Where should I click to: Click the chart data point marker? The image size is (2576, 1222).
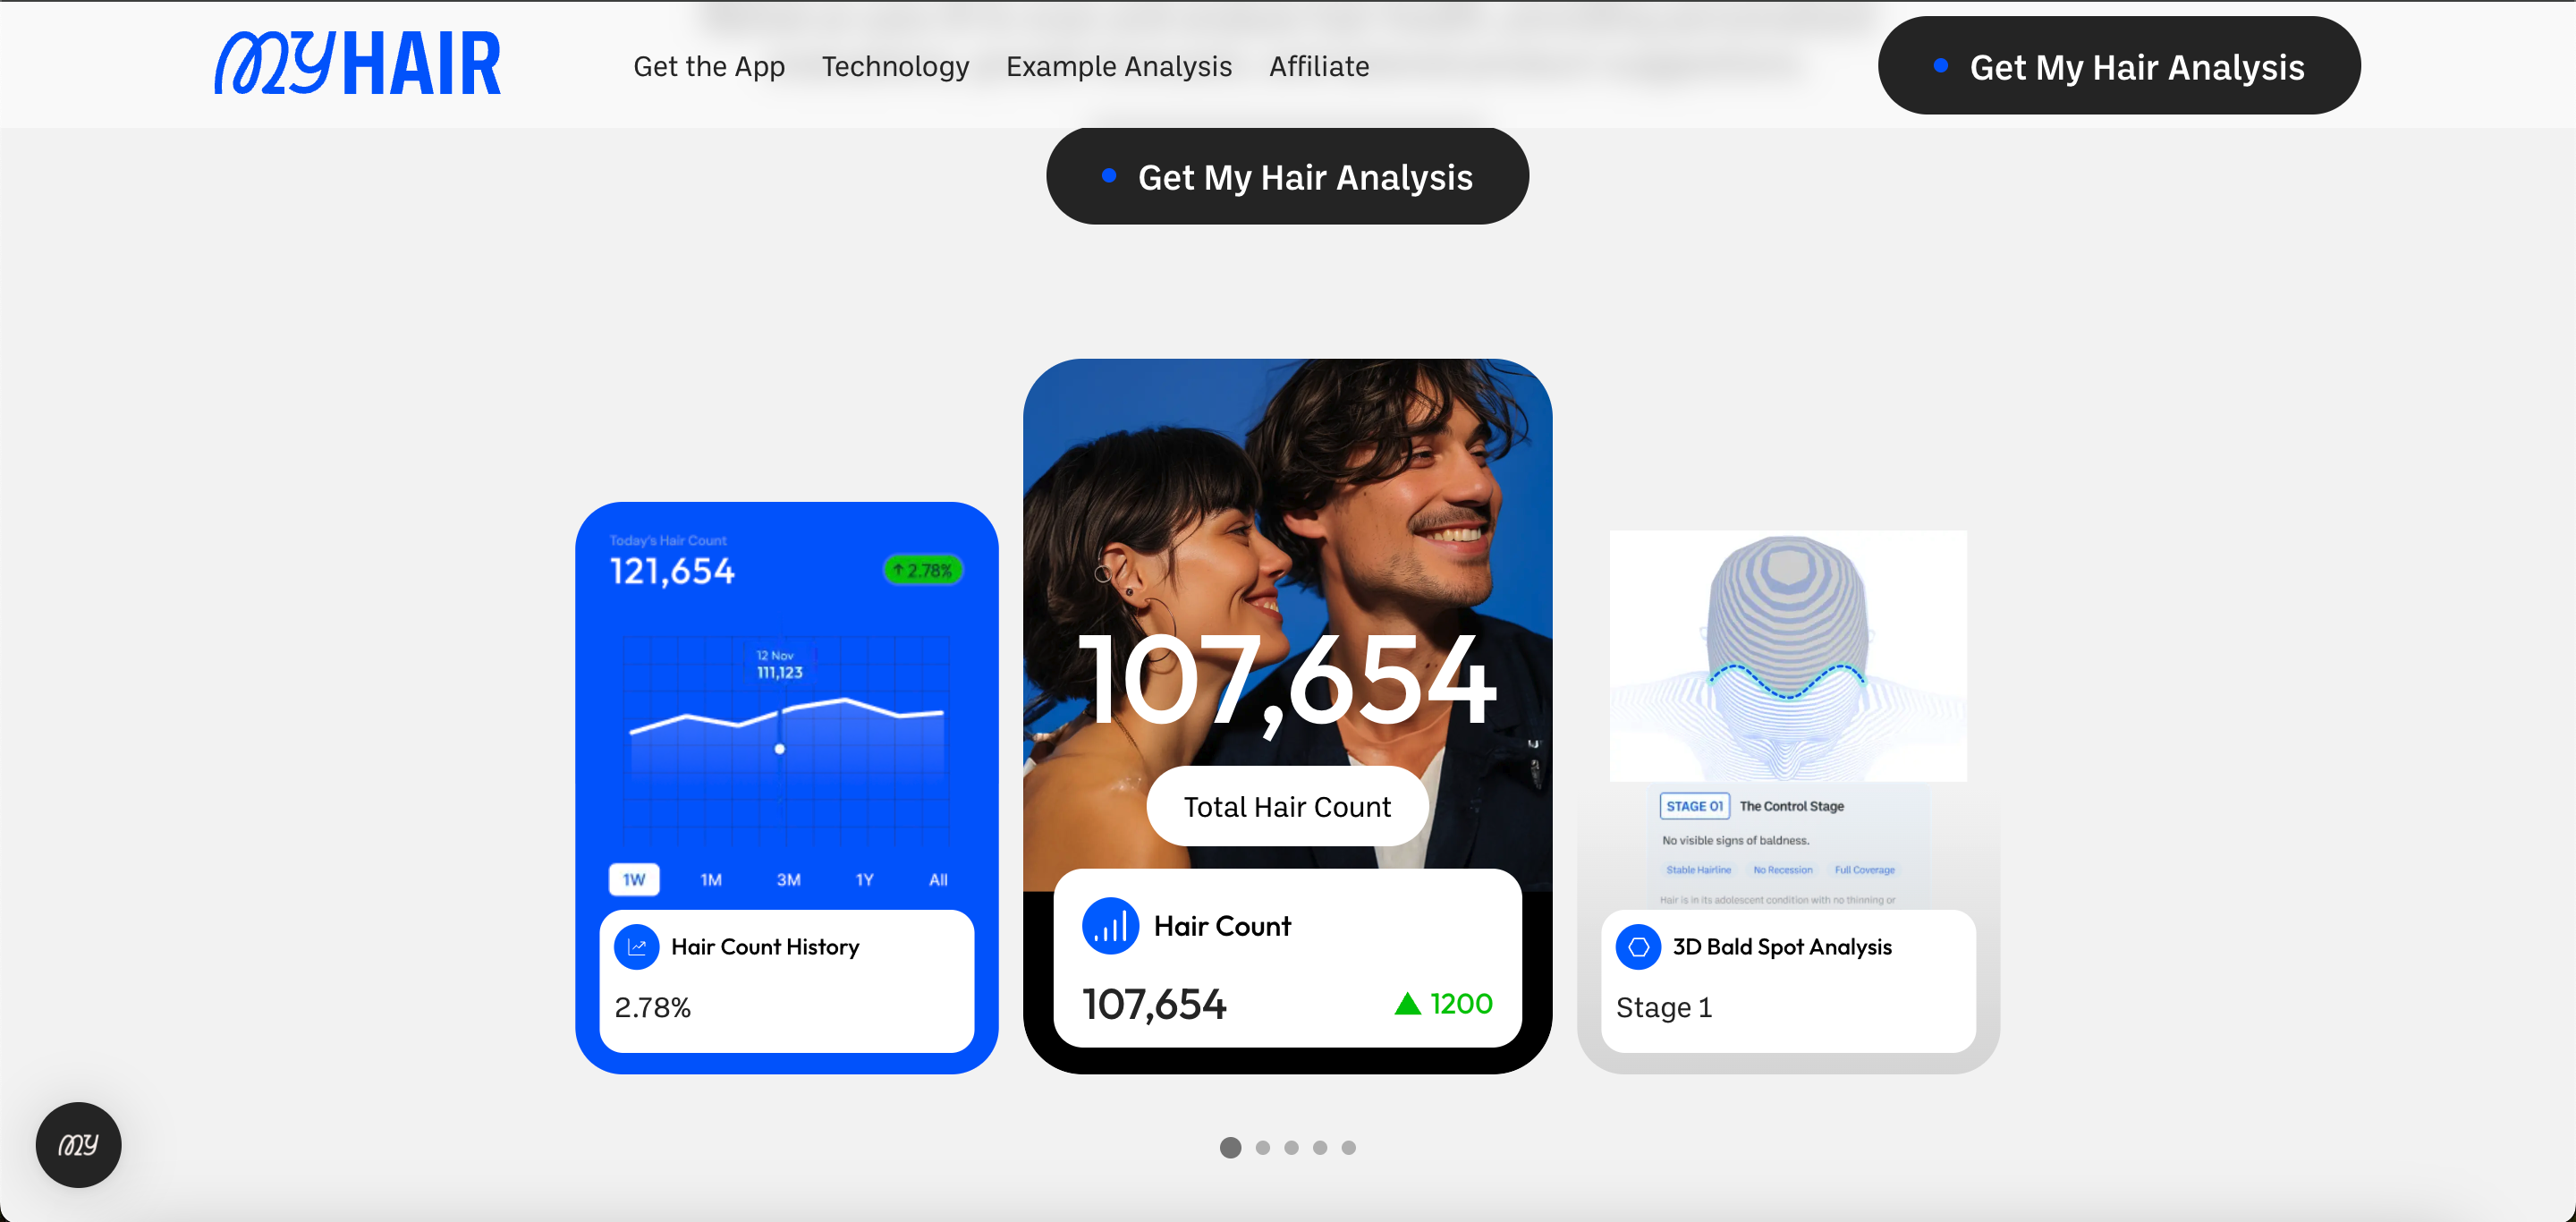coord(780,749)
